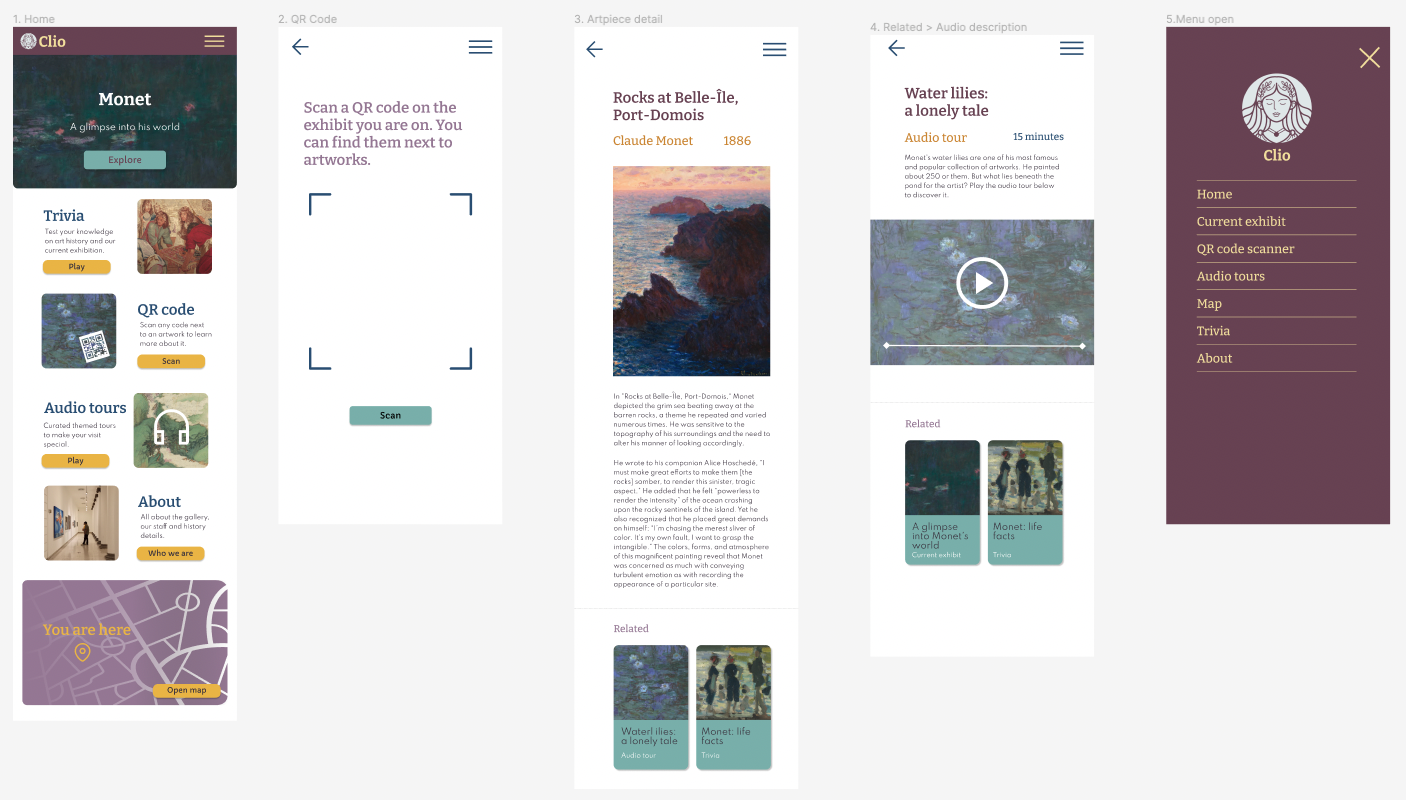Click the QR code heading on Home
Image resolution: width=1406 pixels, height=800 pixels.
click(x=166, y=310)
